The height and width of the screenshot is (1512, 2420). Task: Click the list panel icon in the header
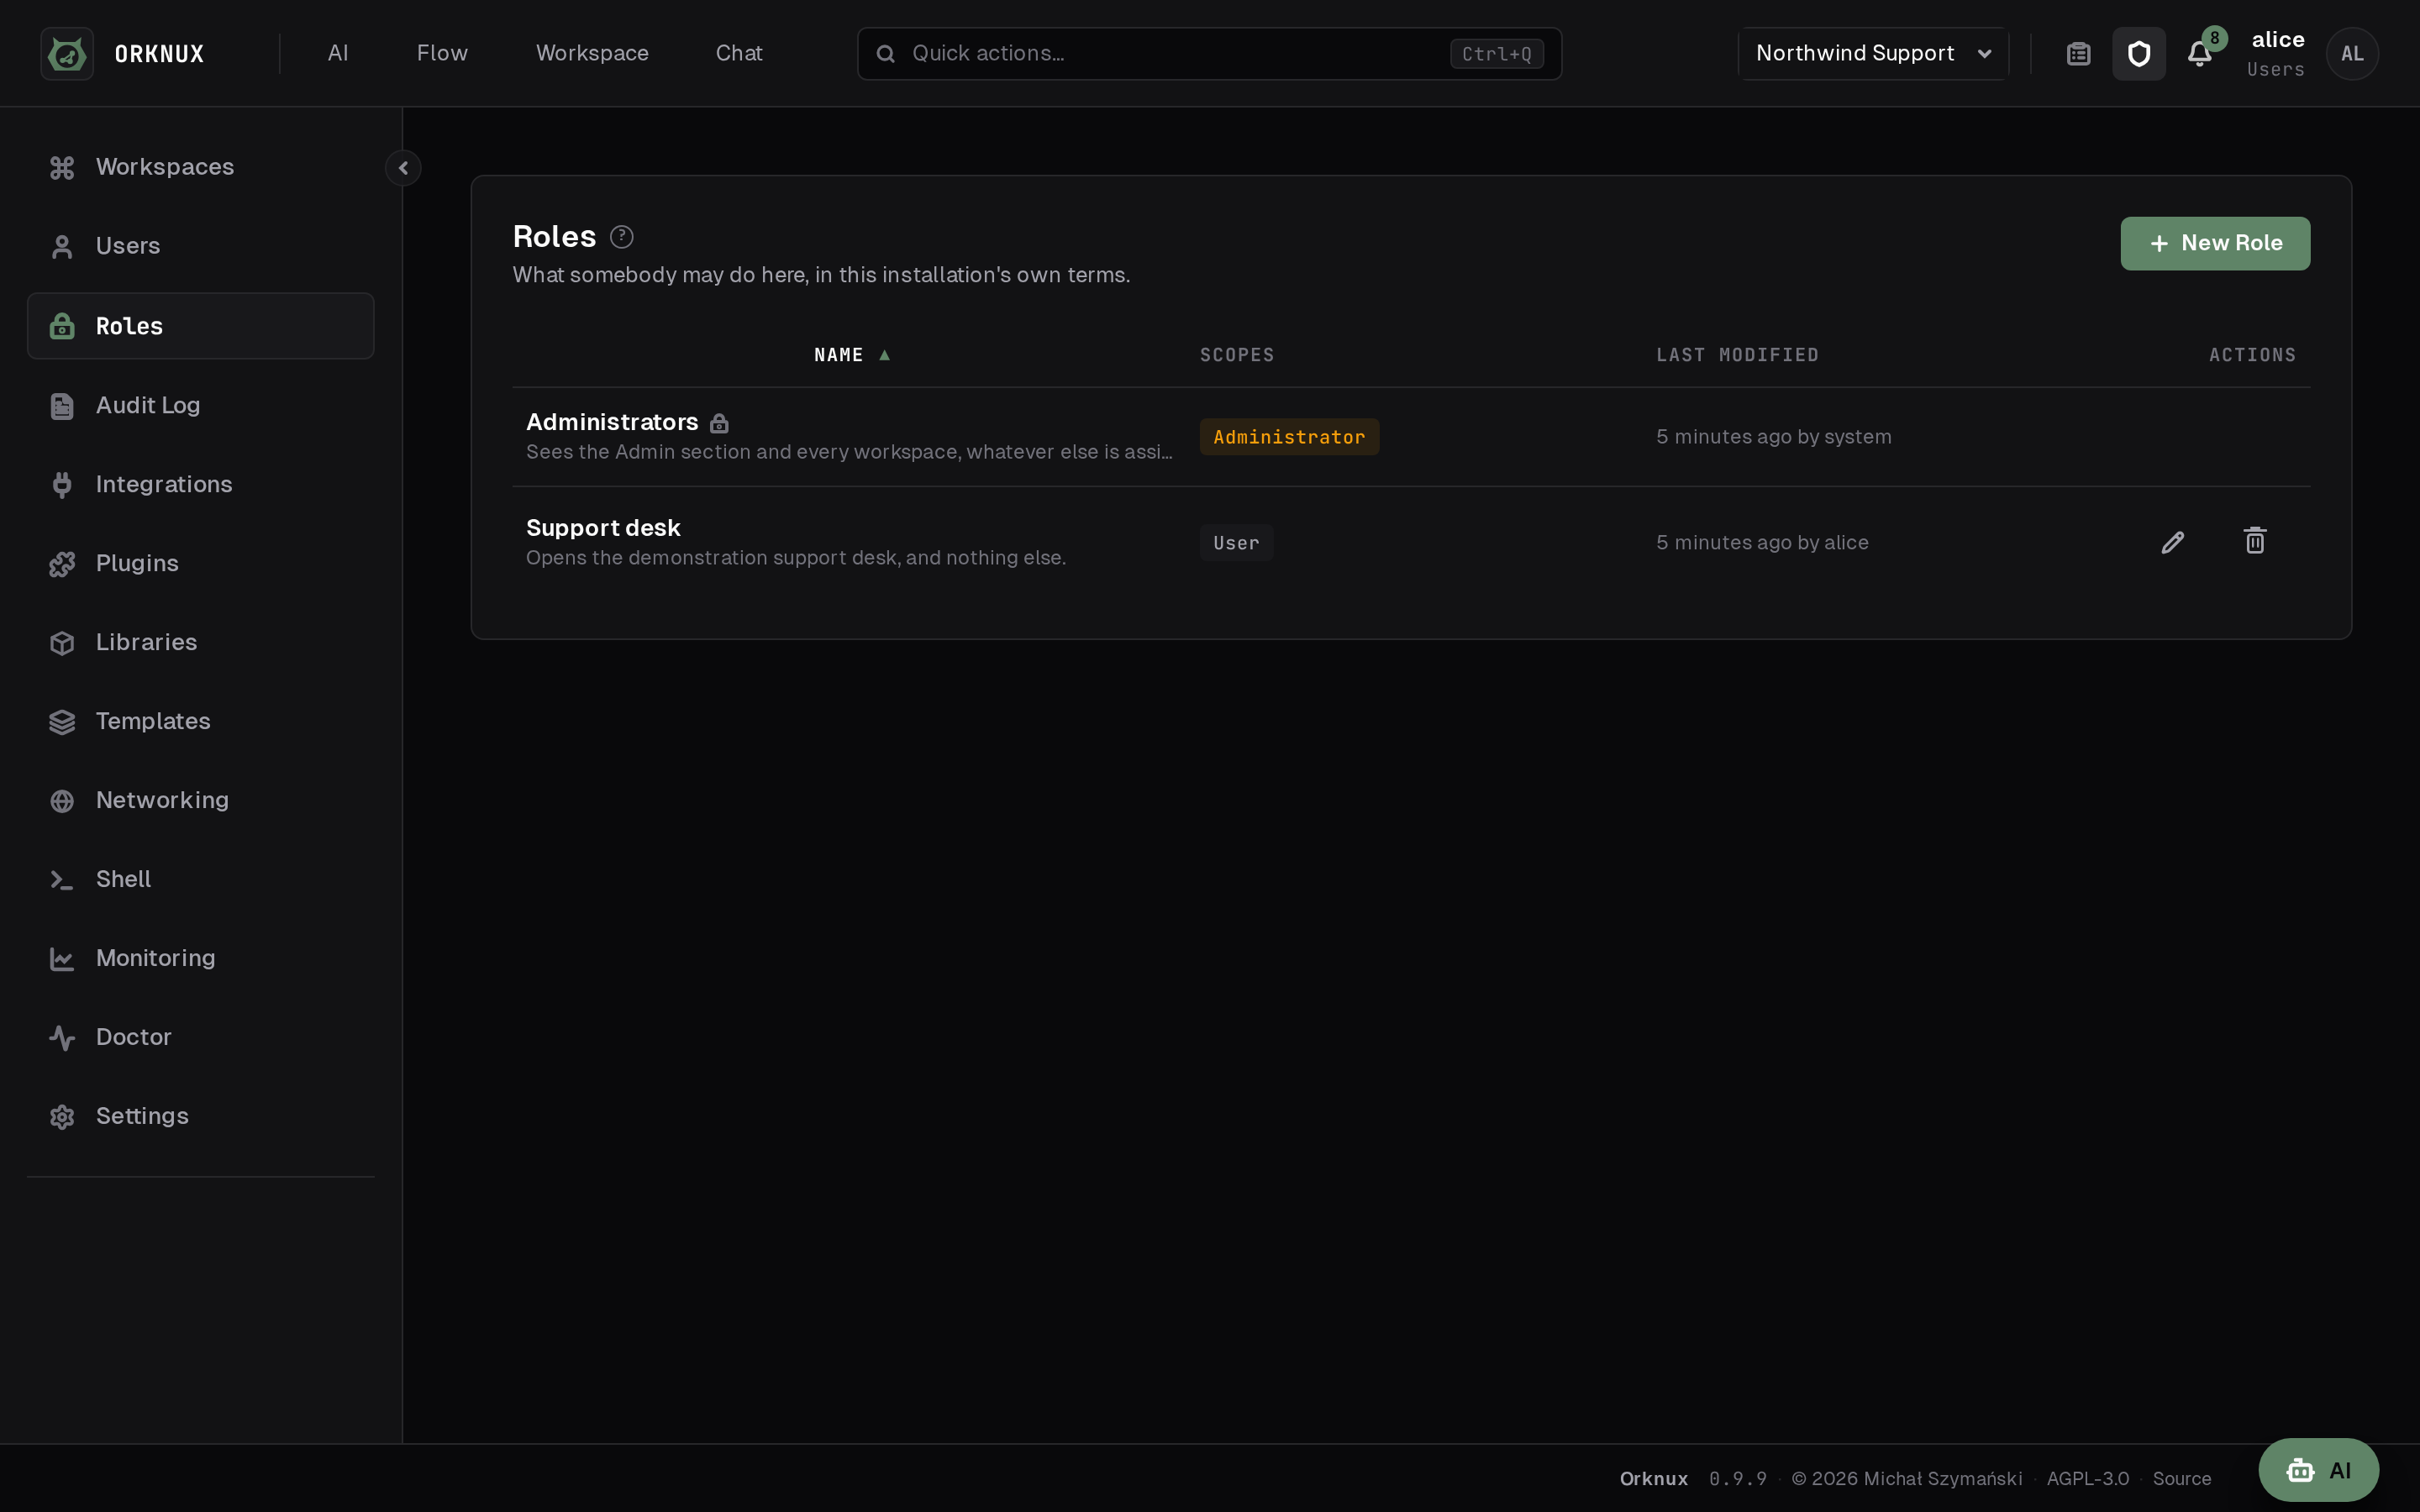coord(2078,54)
